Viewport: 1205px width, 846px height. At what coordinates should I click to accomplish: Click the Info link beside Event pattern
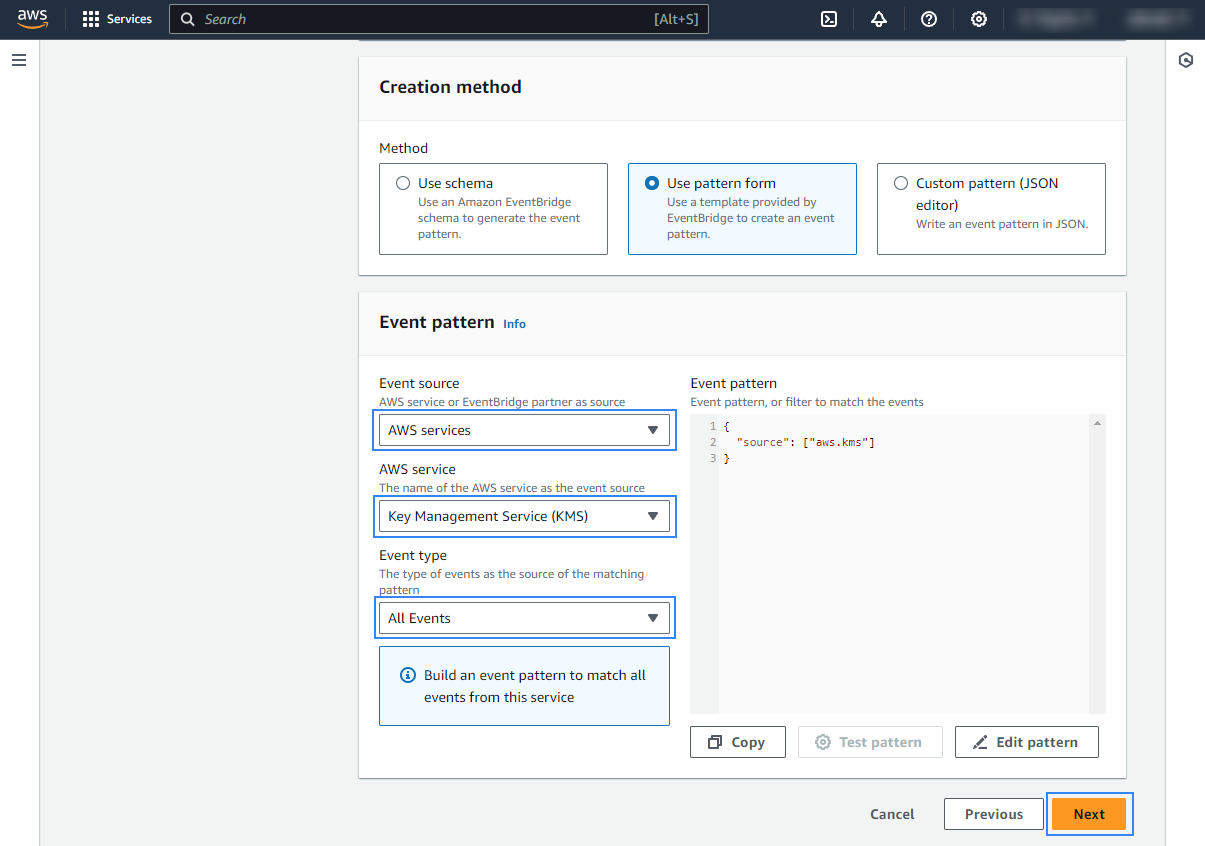[514, 324]
